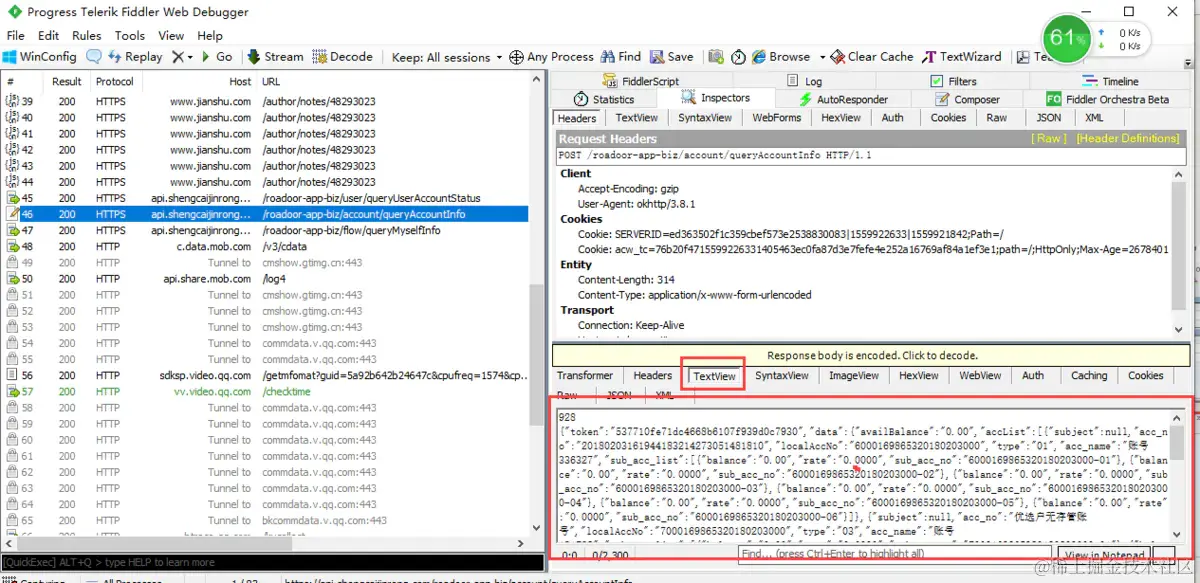Select request inspector XML tab
Screen dimensions: 1200x583
coord(1095,118)
